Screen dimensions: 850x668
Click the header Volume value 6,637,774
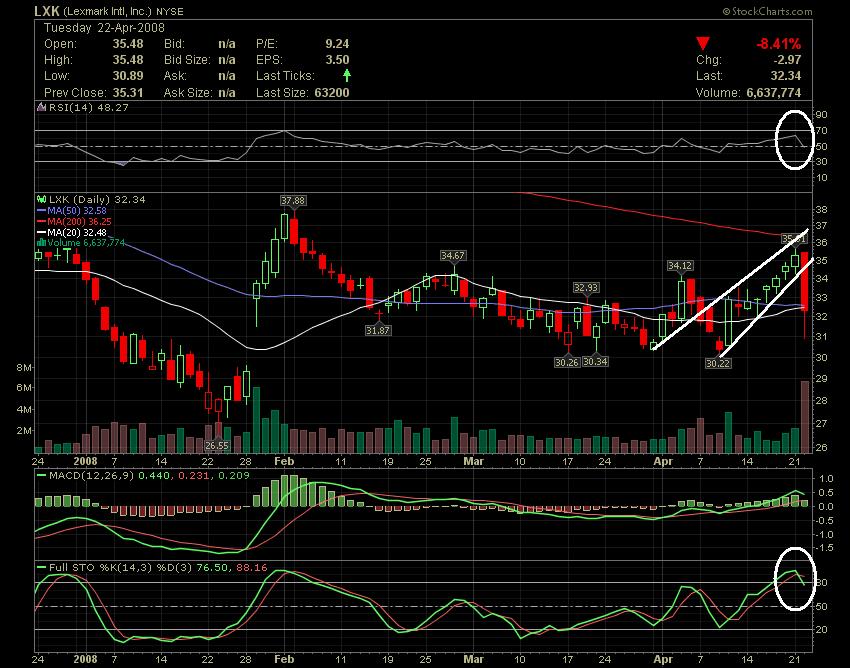[x=774, y=93]
